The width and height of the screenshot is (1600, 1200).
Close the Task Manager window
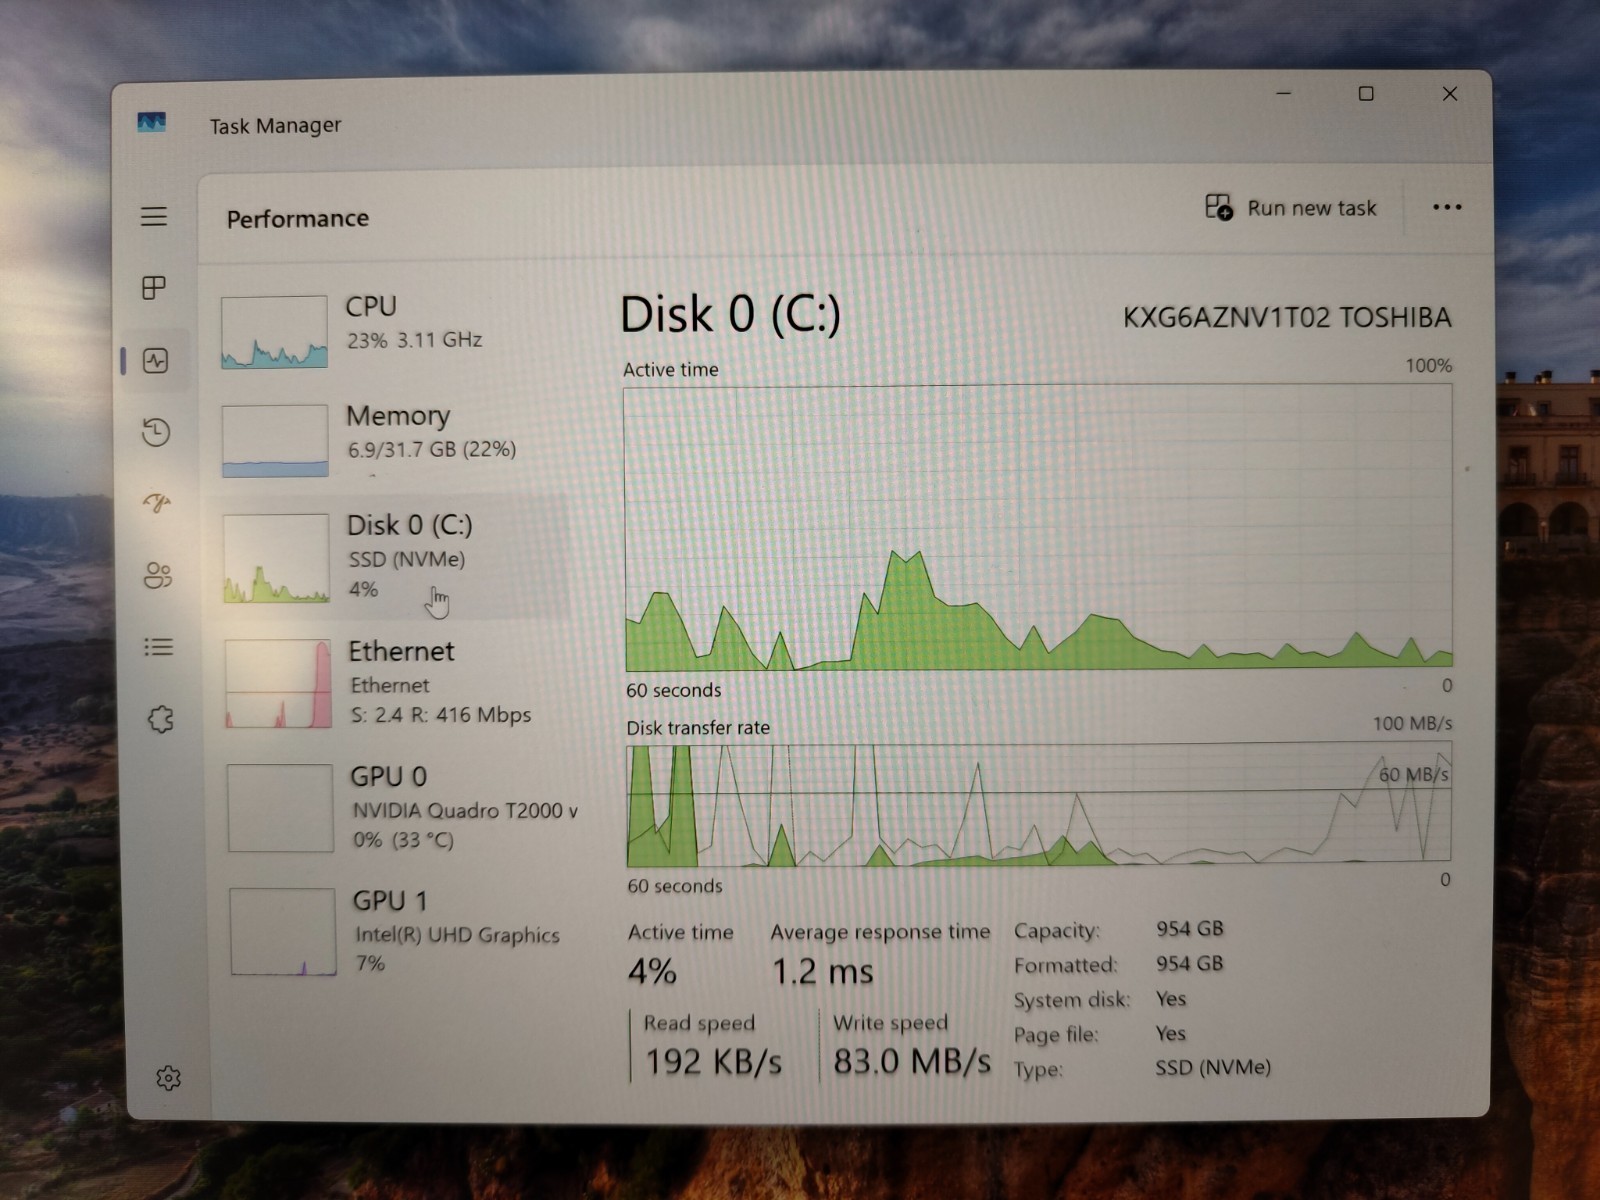click(x=1450, y=93)
